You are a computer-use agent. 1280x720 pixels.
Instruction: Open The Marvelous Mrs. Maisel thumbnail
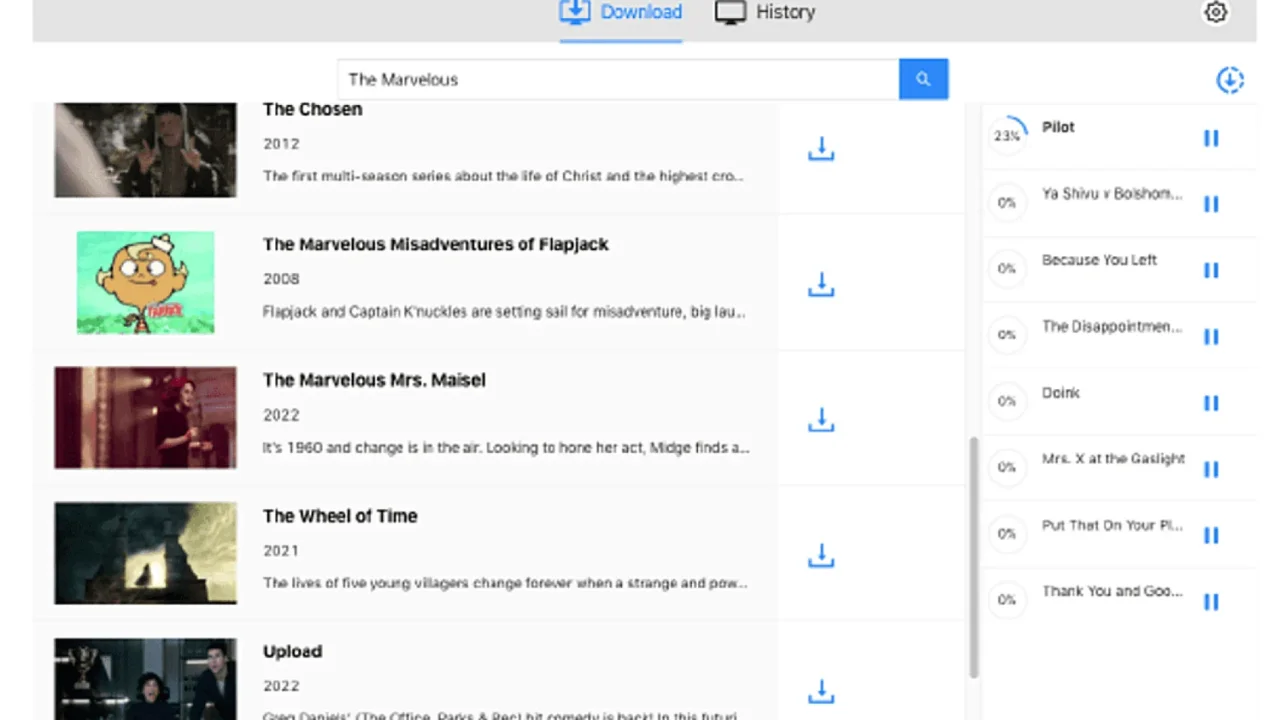146,417
